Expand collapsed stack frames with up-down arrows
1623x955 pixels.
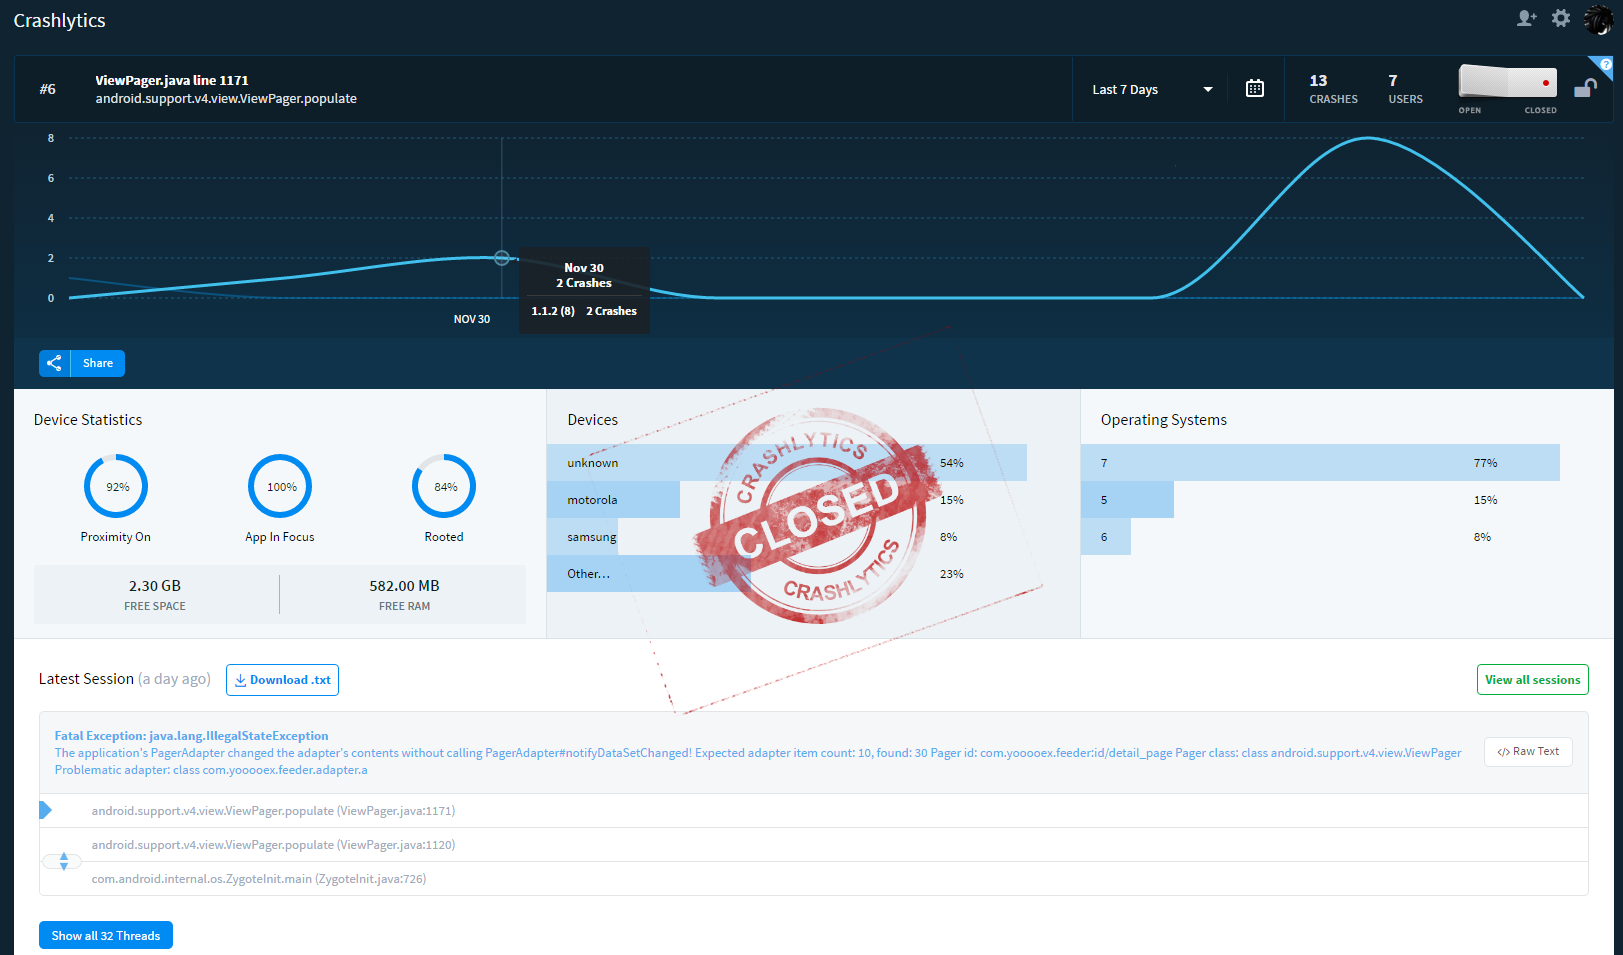63,861
